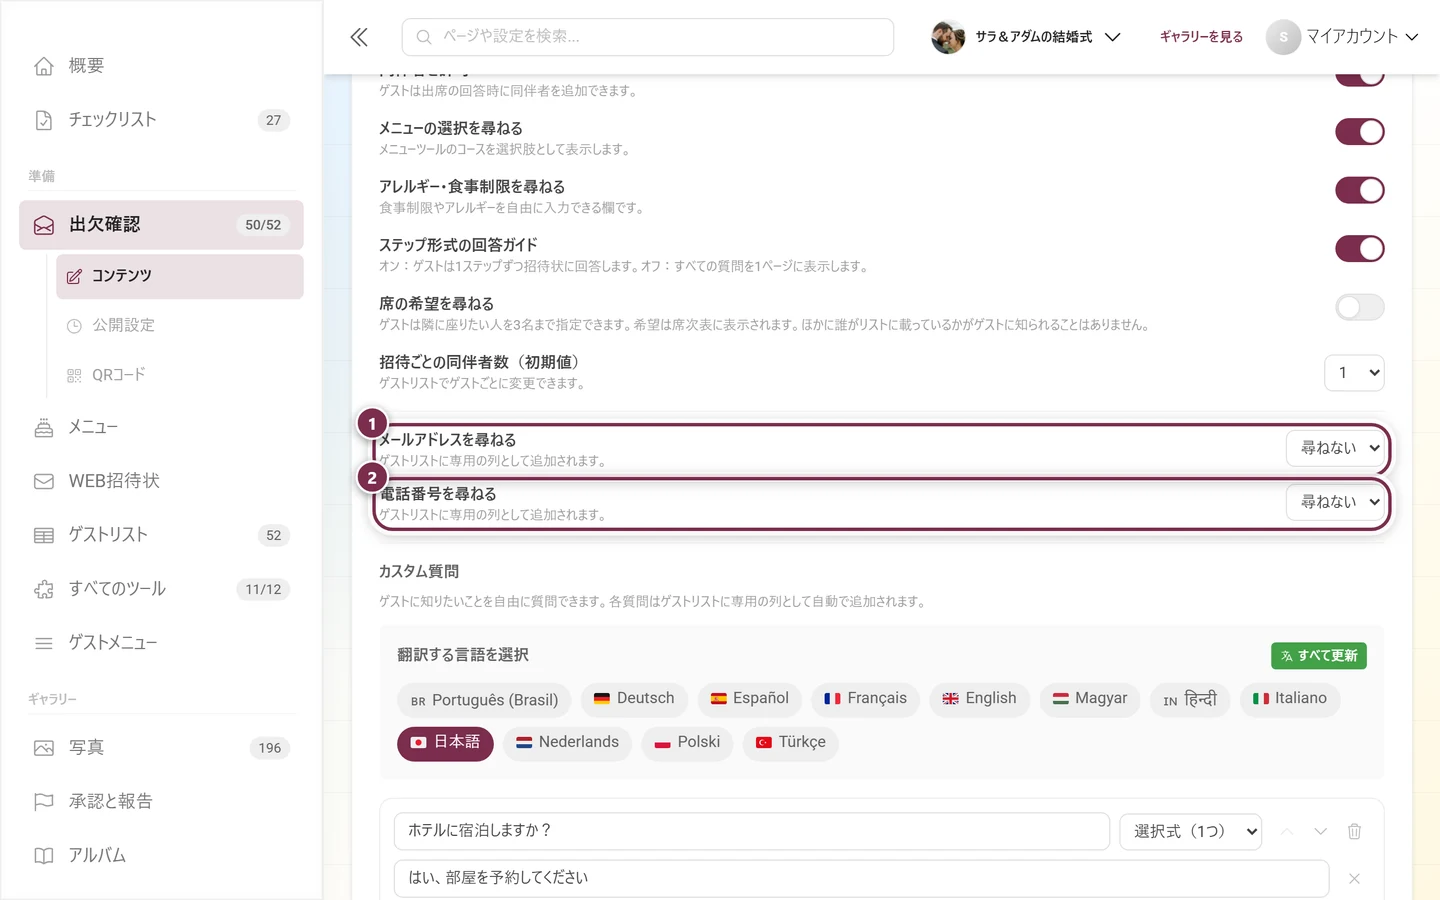The image size is (1440, 900).
Task: Move hotel question up with chevron
Action: (x=1287, y=831)
